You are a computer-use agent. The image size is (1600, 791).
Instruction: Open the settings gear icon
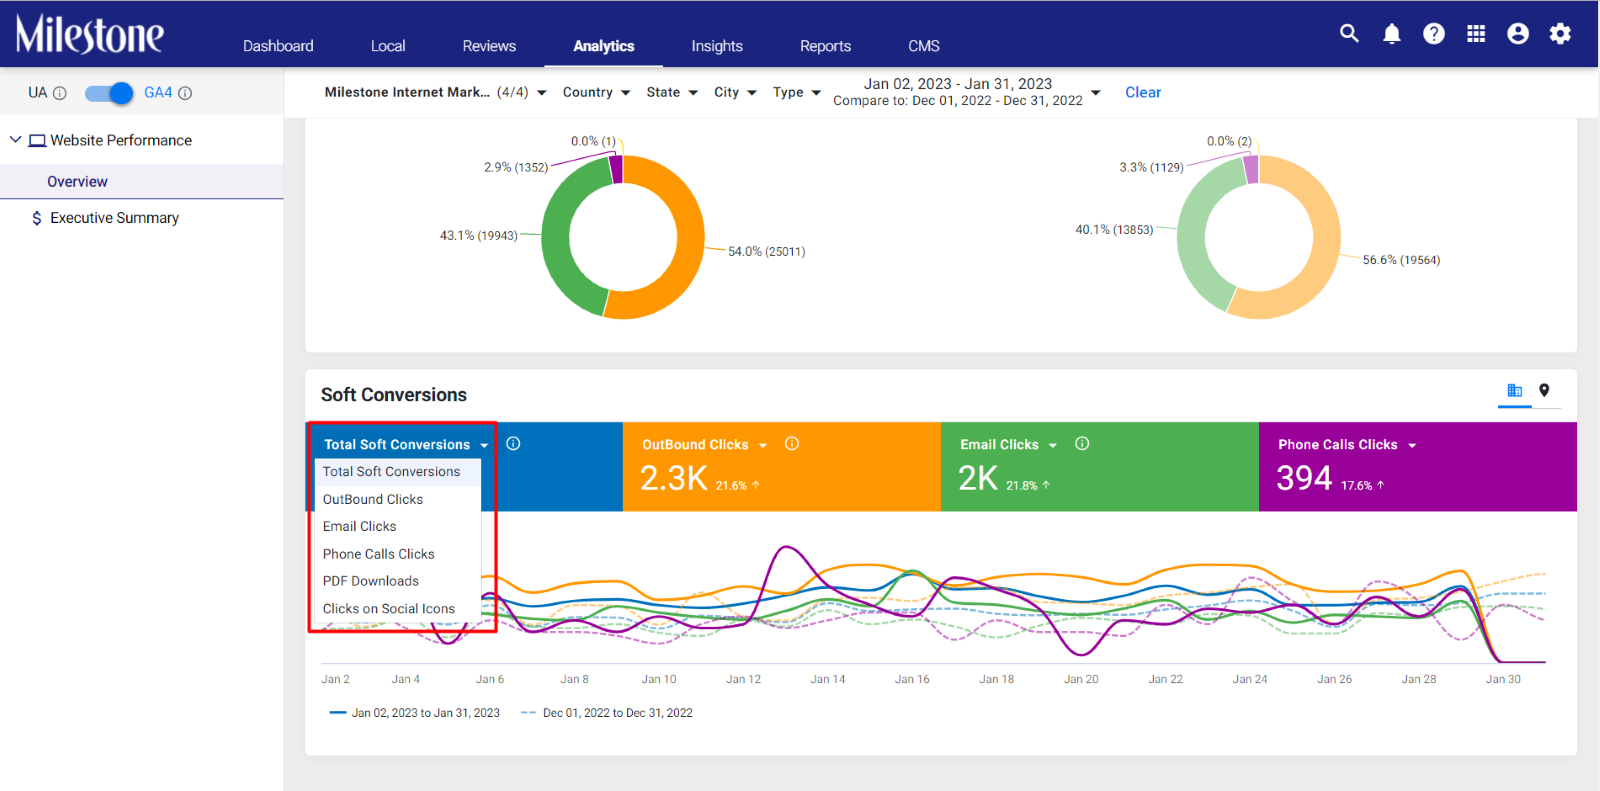point(1560,34)
